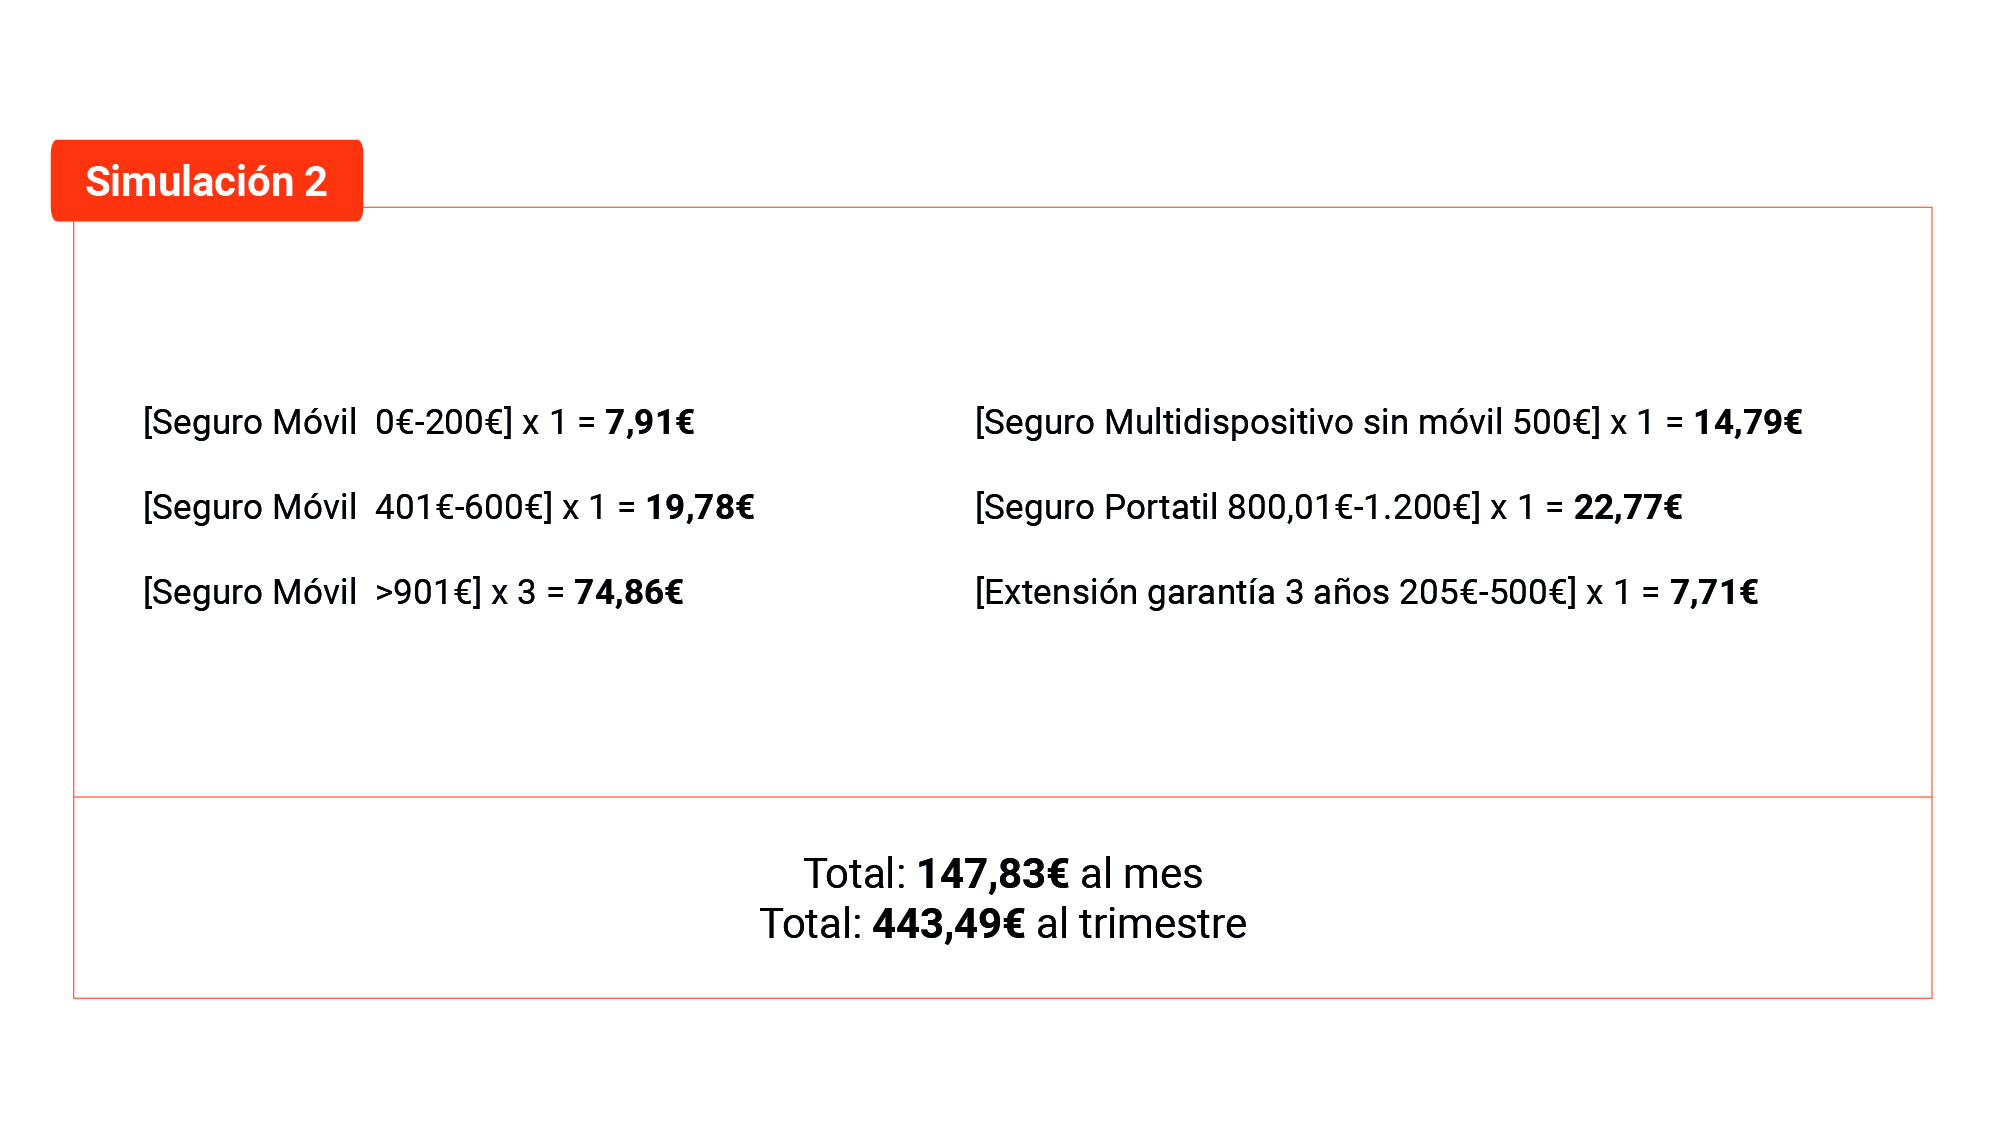2001x1126 pixels.
Task: Click the 19,78€ amount
Action: (x=699, y=507)
